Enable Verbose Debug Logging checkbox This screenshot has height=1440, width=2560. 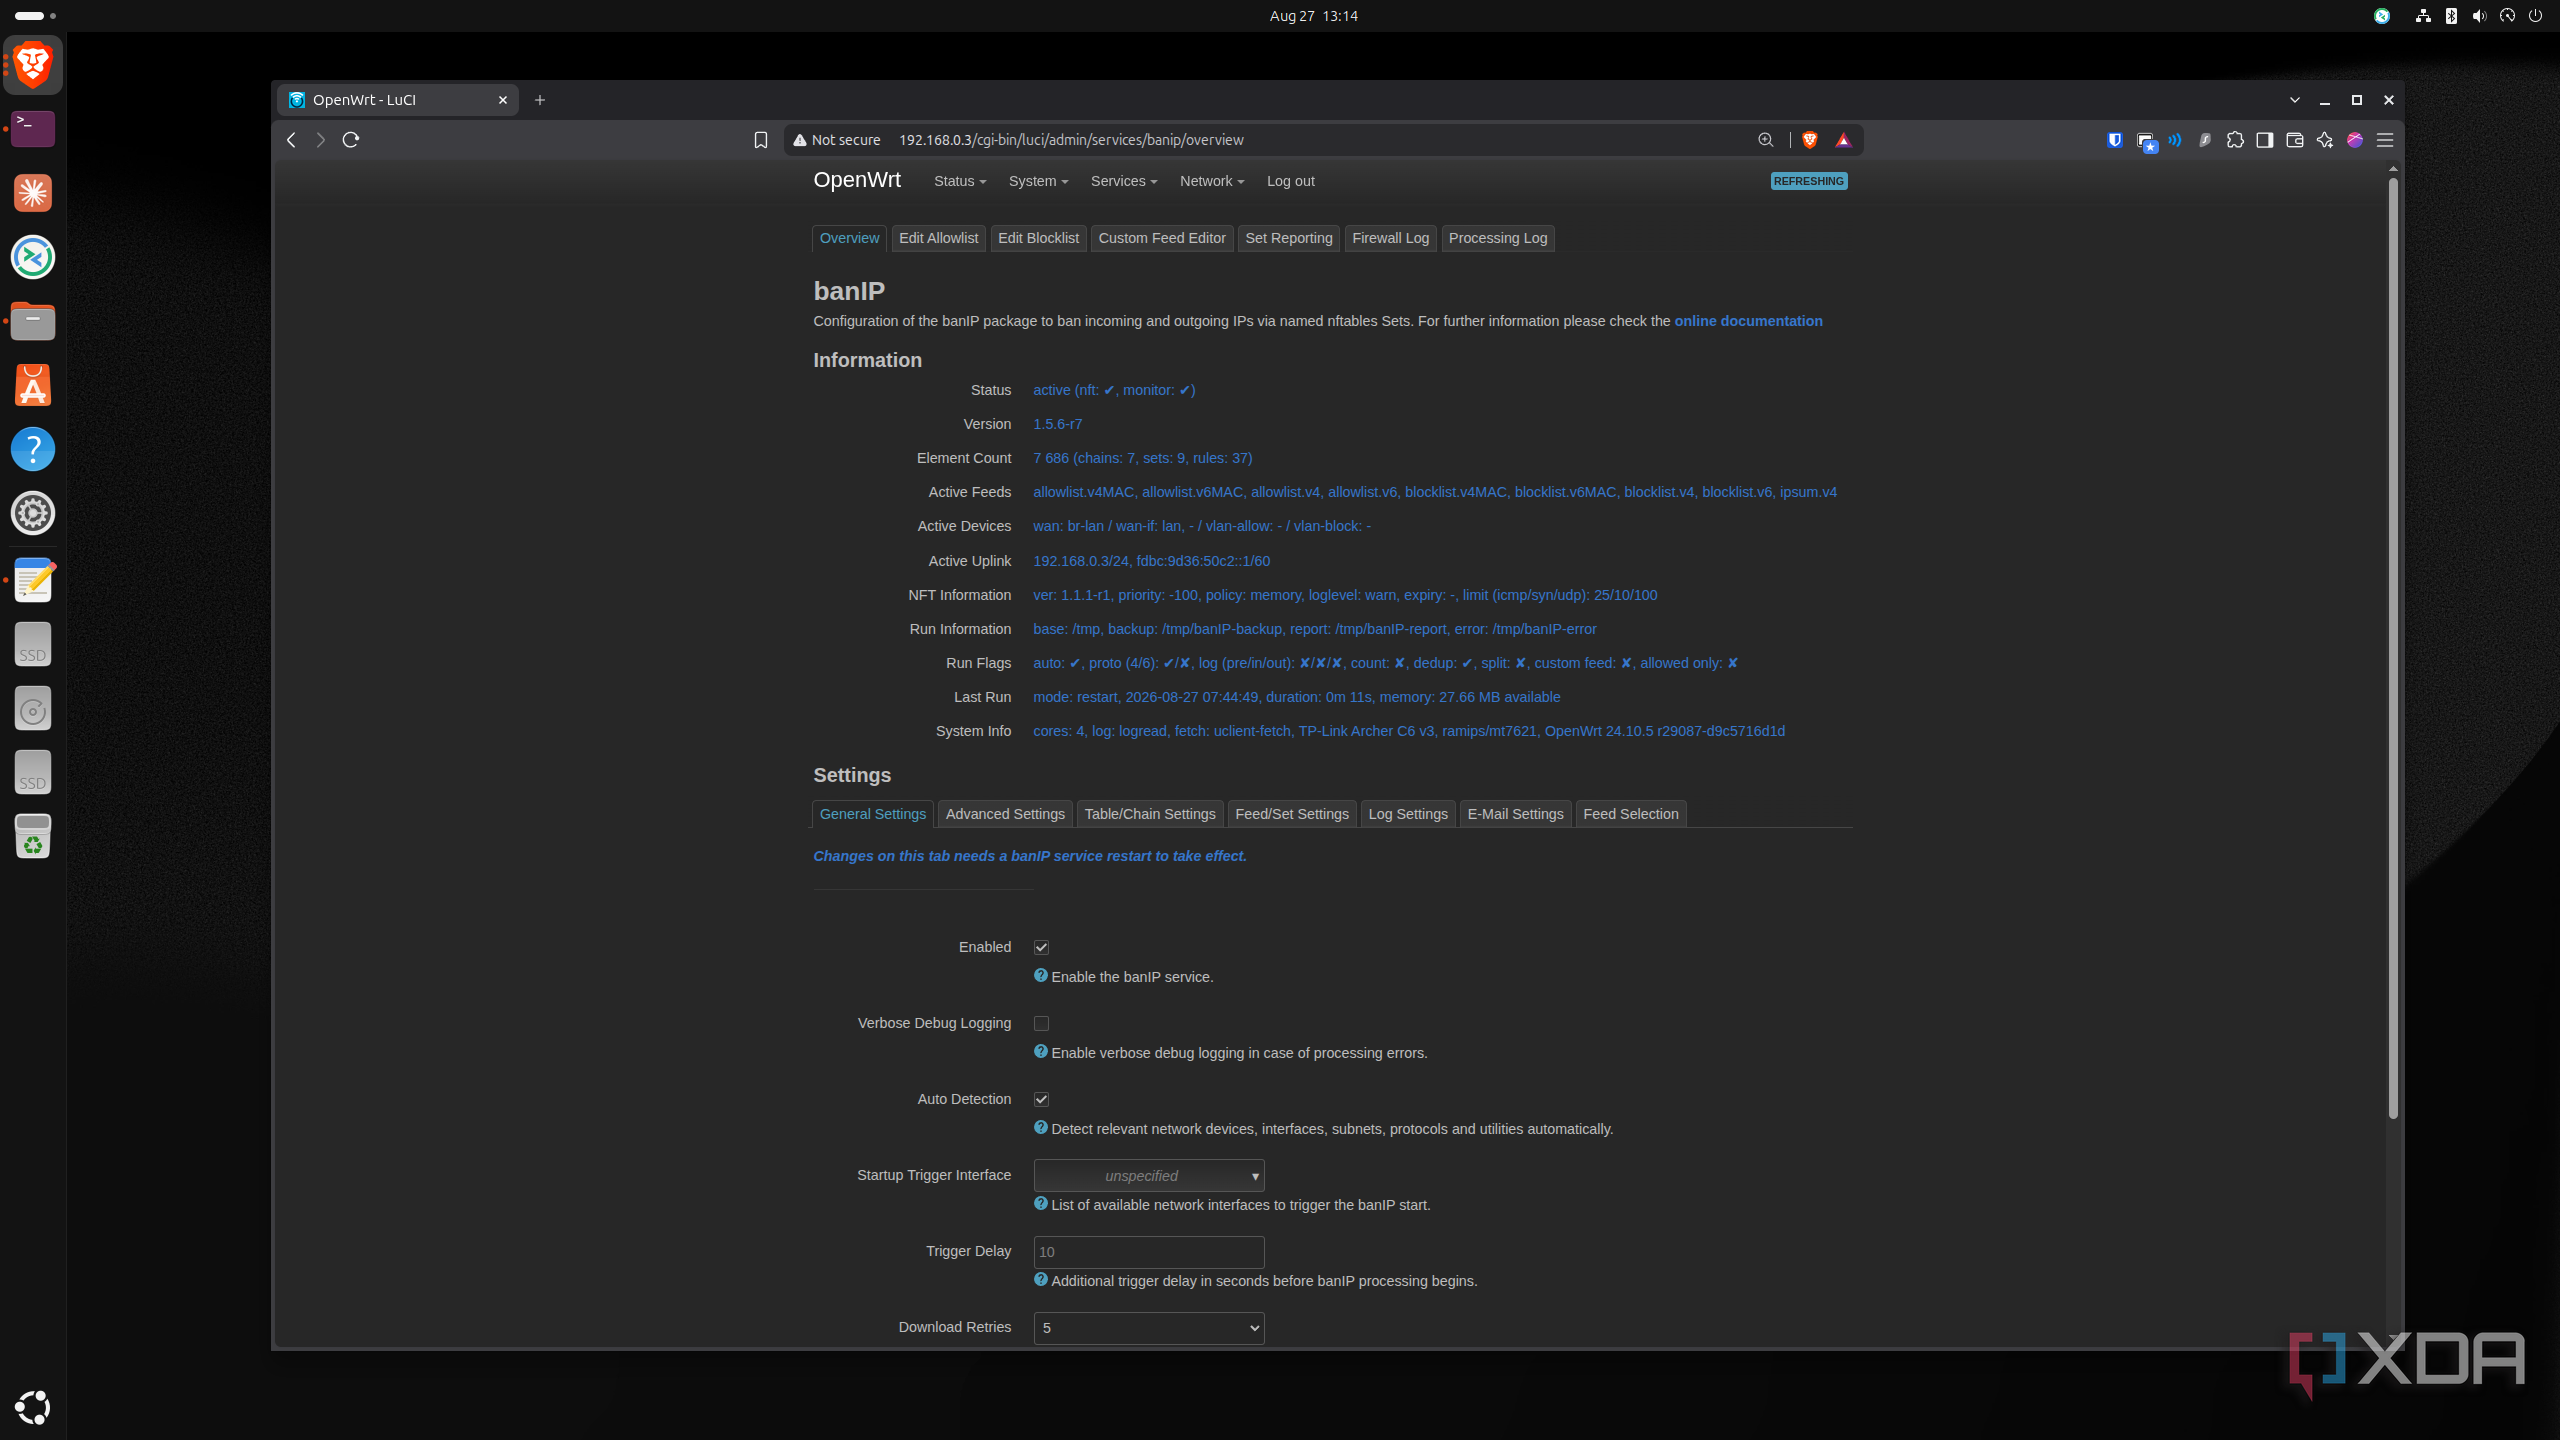[1041, 1023]
